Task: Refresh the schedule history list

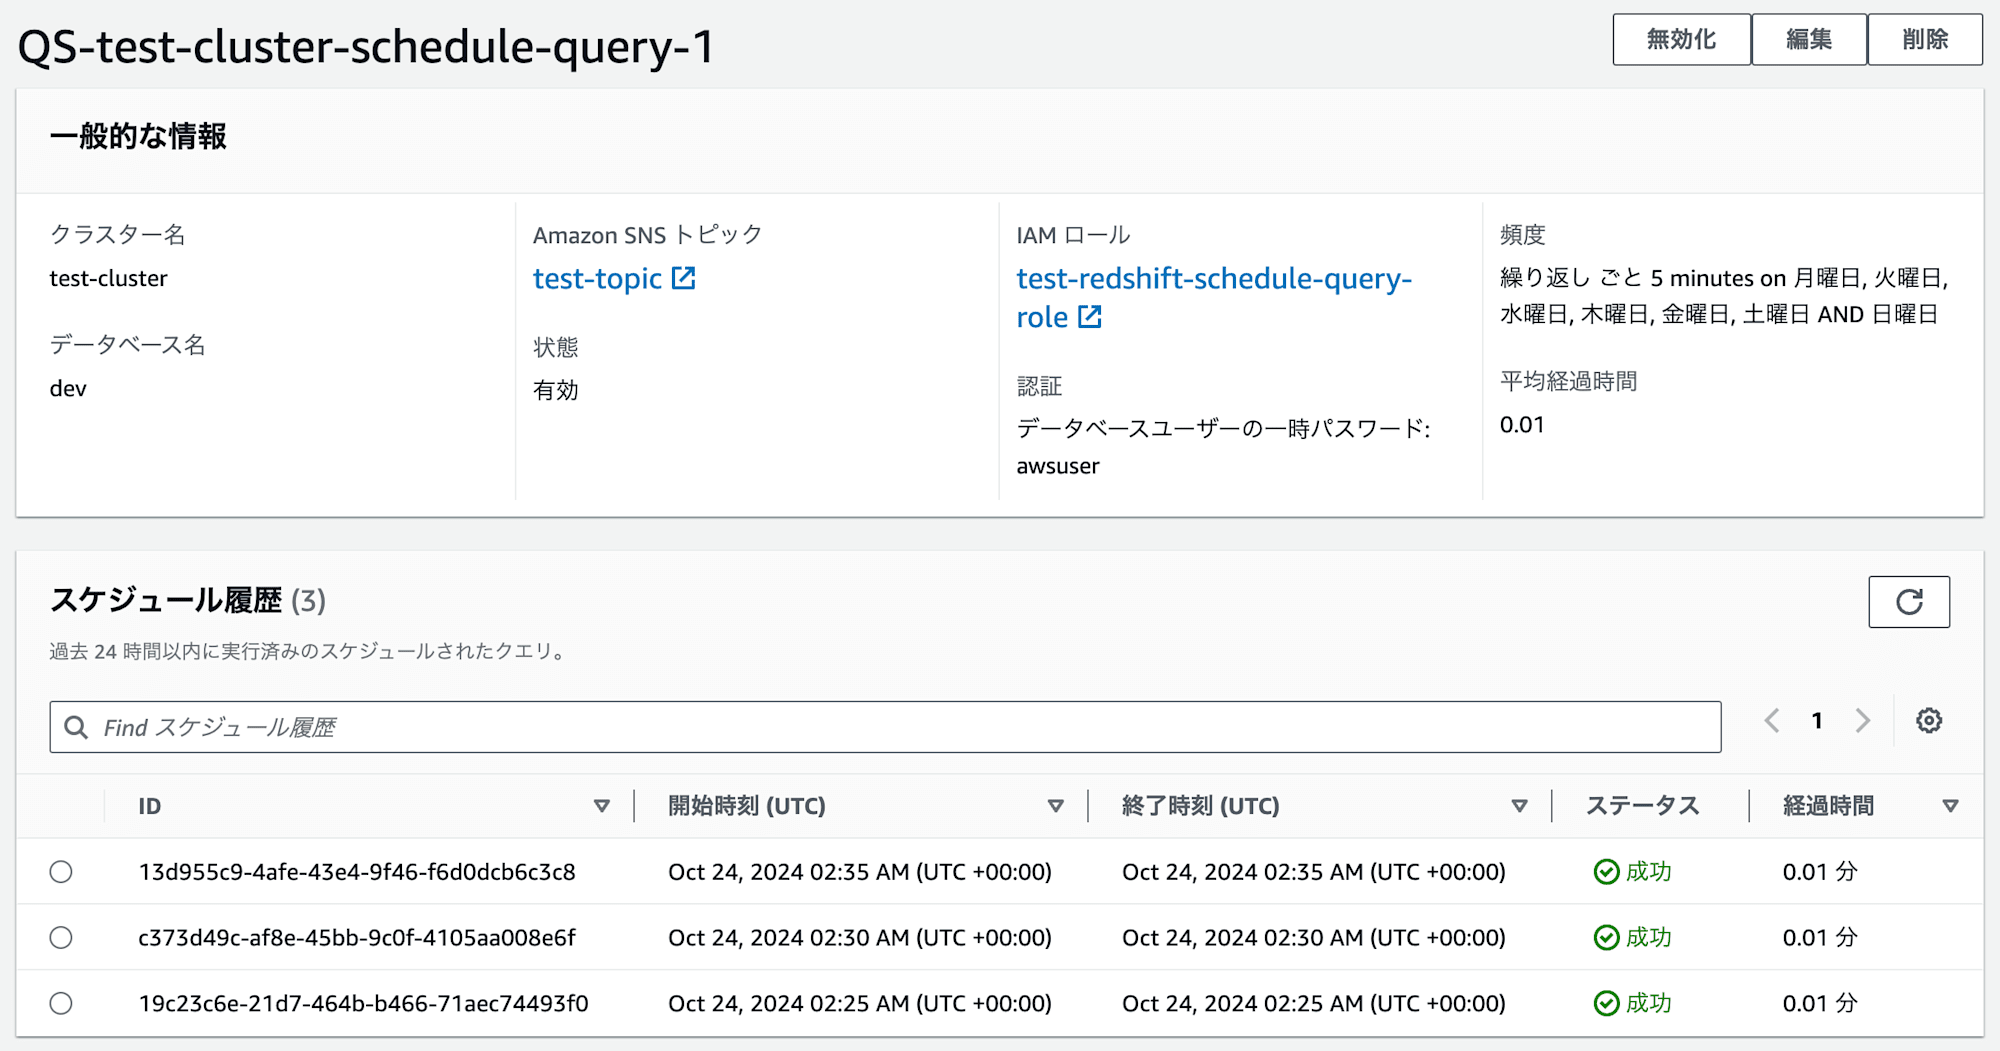Action: tap(1909, 602)
